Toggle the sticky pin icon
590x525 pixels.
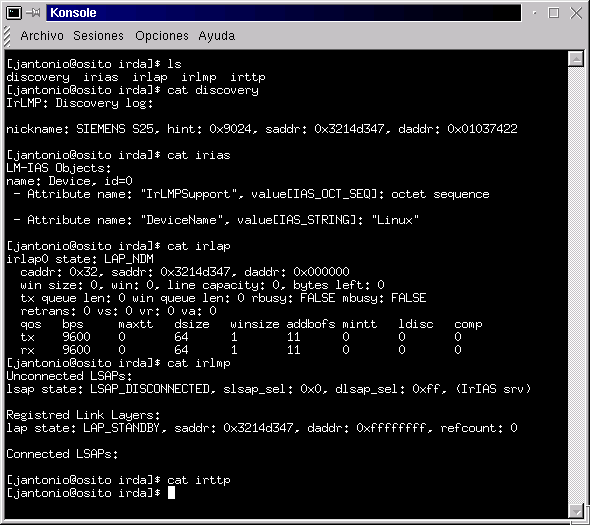coord(33,13)
